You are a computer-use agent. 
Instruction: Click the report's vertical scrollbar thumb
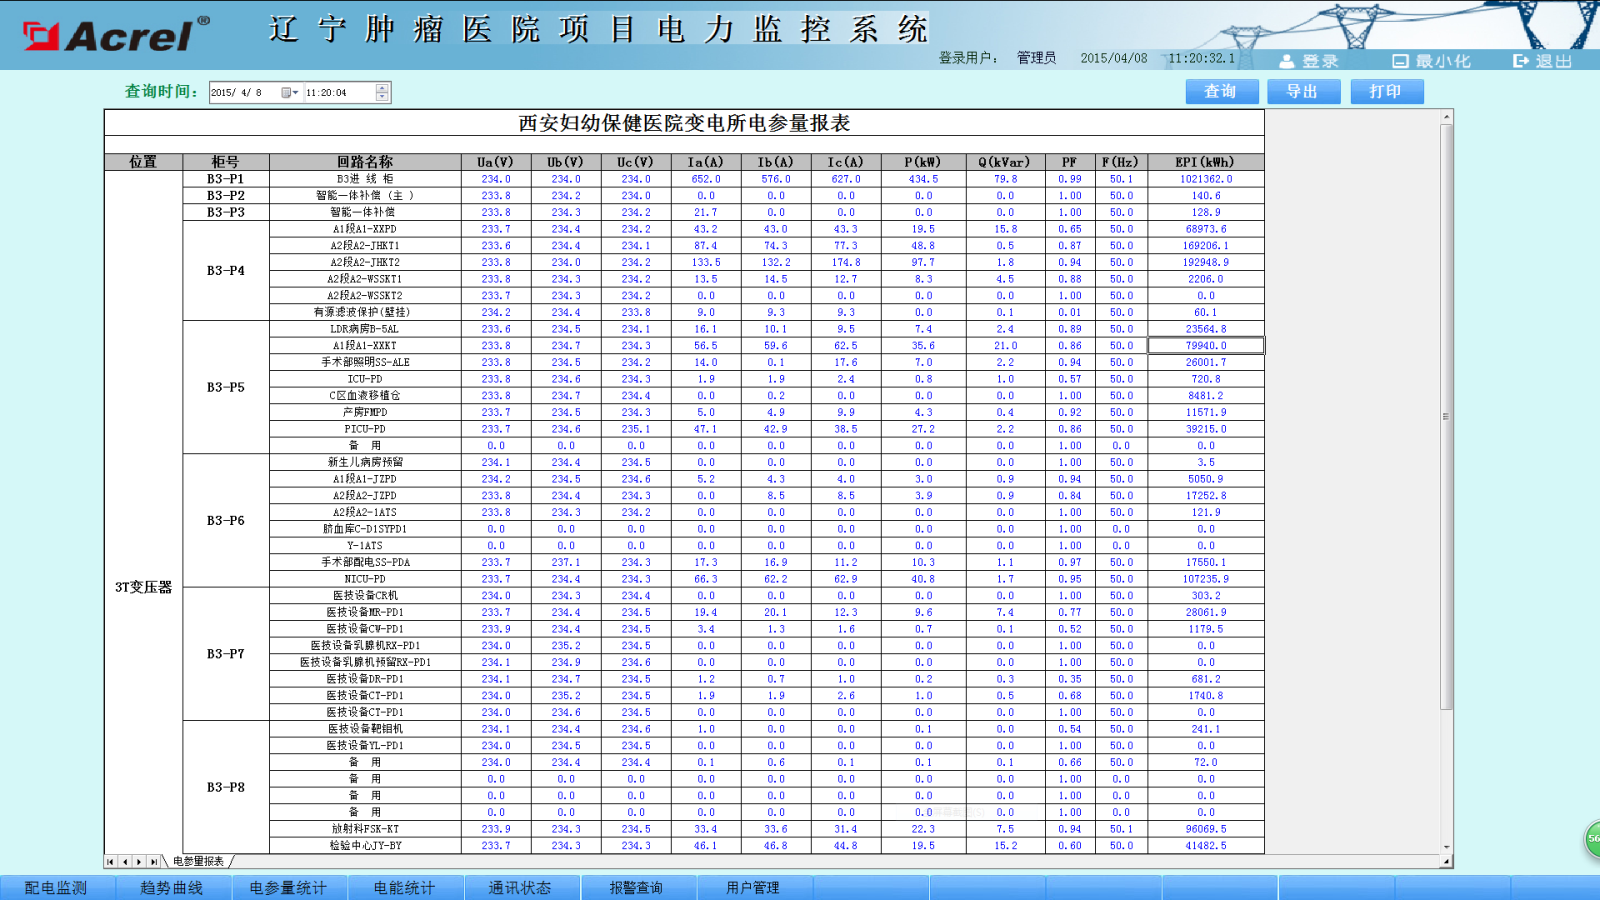1446,416
